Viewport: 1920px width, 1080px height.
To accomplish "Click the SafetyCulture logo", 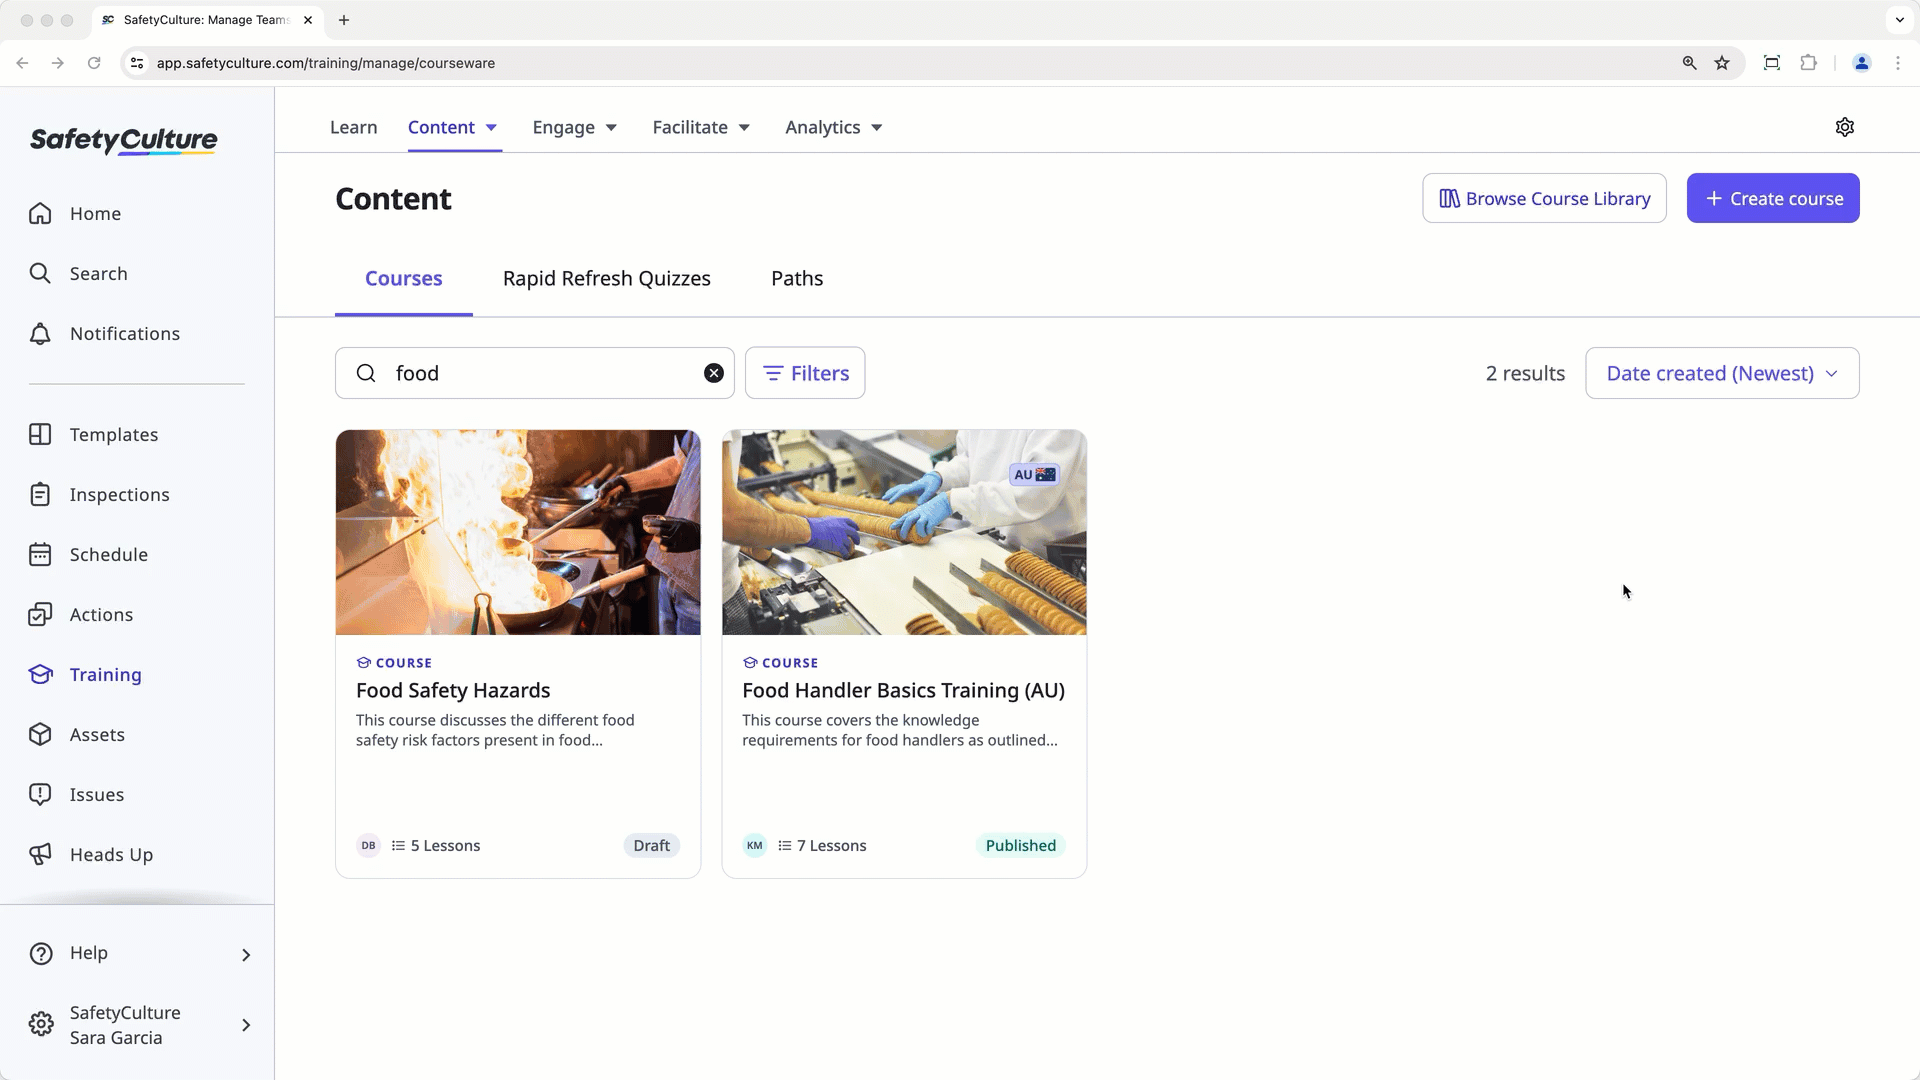I will (x=123, y=140).
